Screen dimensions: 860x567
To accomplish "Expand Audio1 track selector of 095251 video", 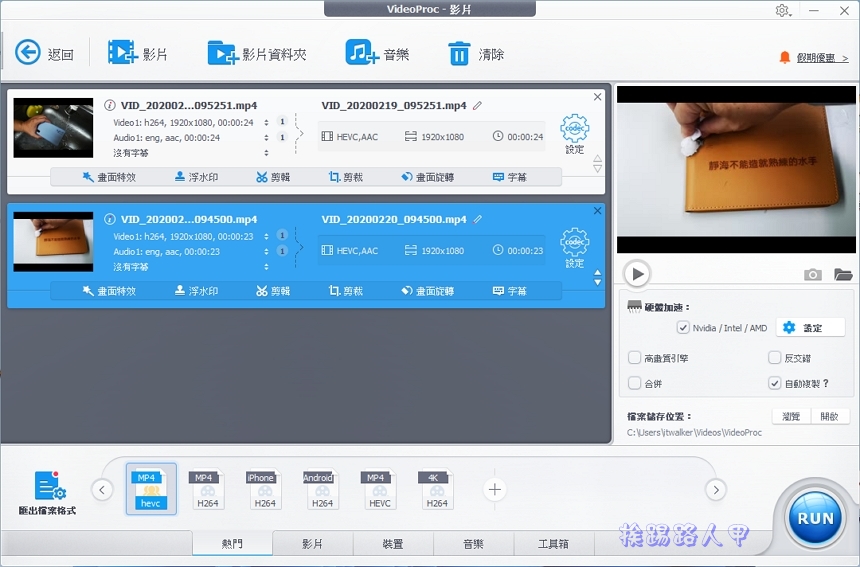I will (x=267, y=138).
